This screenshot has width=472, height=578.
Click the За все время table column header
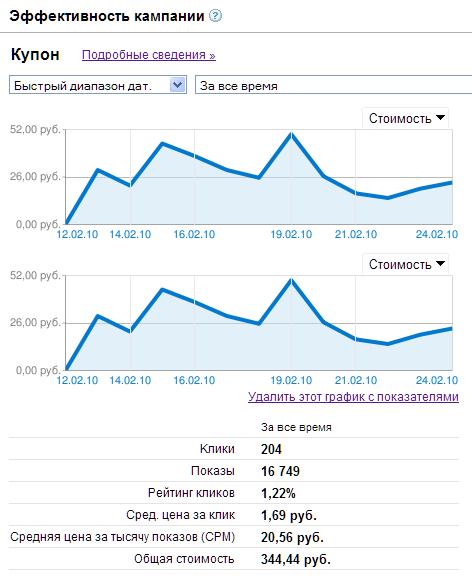click(296, 427)
